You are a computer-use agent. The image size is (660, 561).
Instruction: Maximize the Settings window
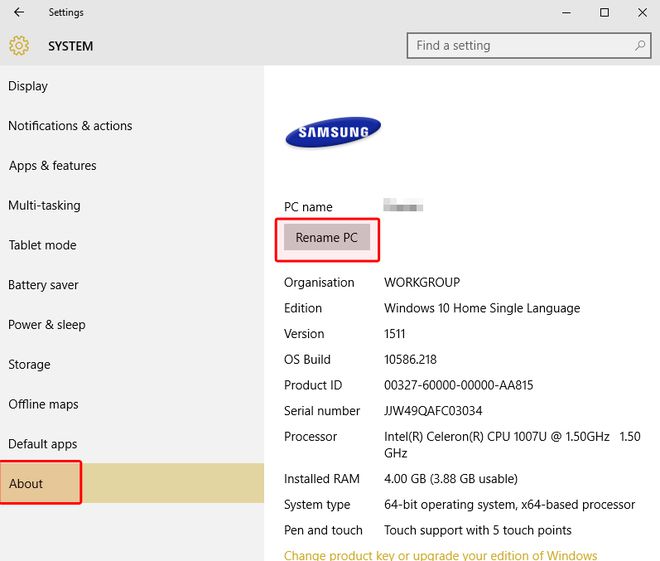point(604,13)
